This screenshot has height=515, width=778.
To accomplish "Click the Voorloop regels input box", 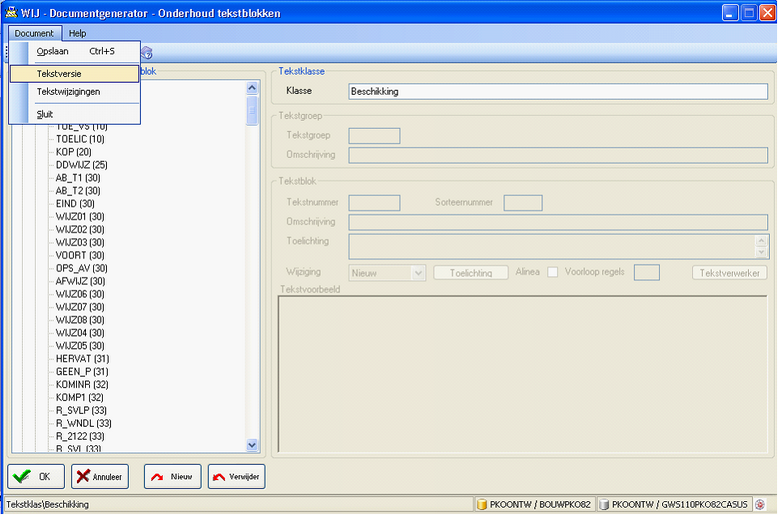I will click(647, 272).
